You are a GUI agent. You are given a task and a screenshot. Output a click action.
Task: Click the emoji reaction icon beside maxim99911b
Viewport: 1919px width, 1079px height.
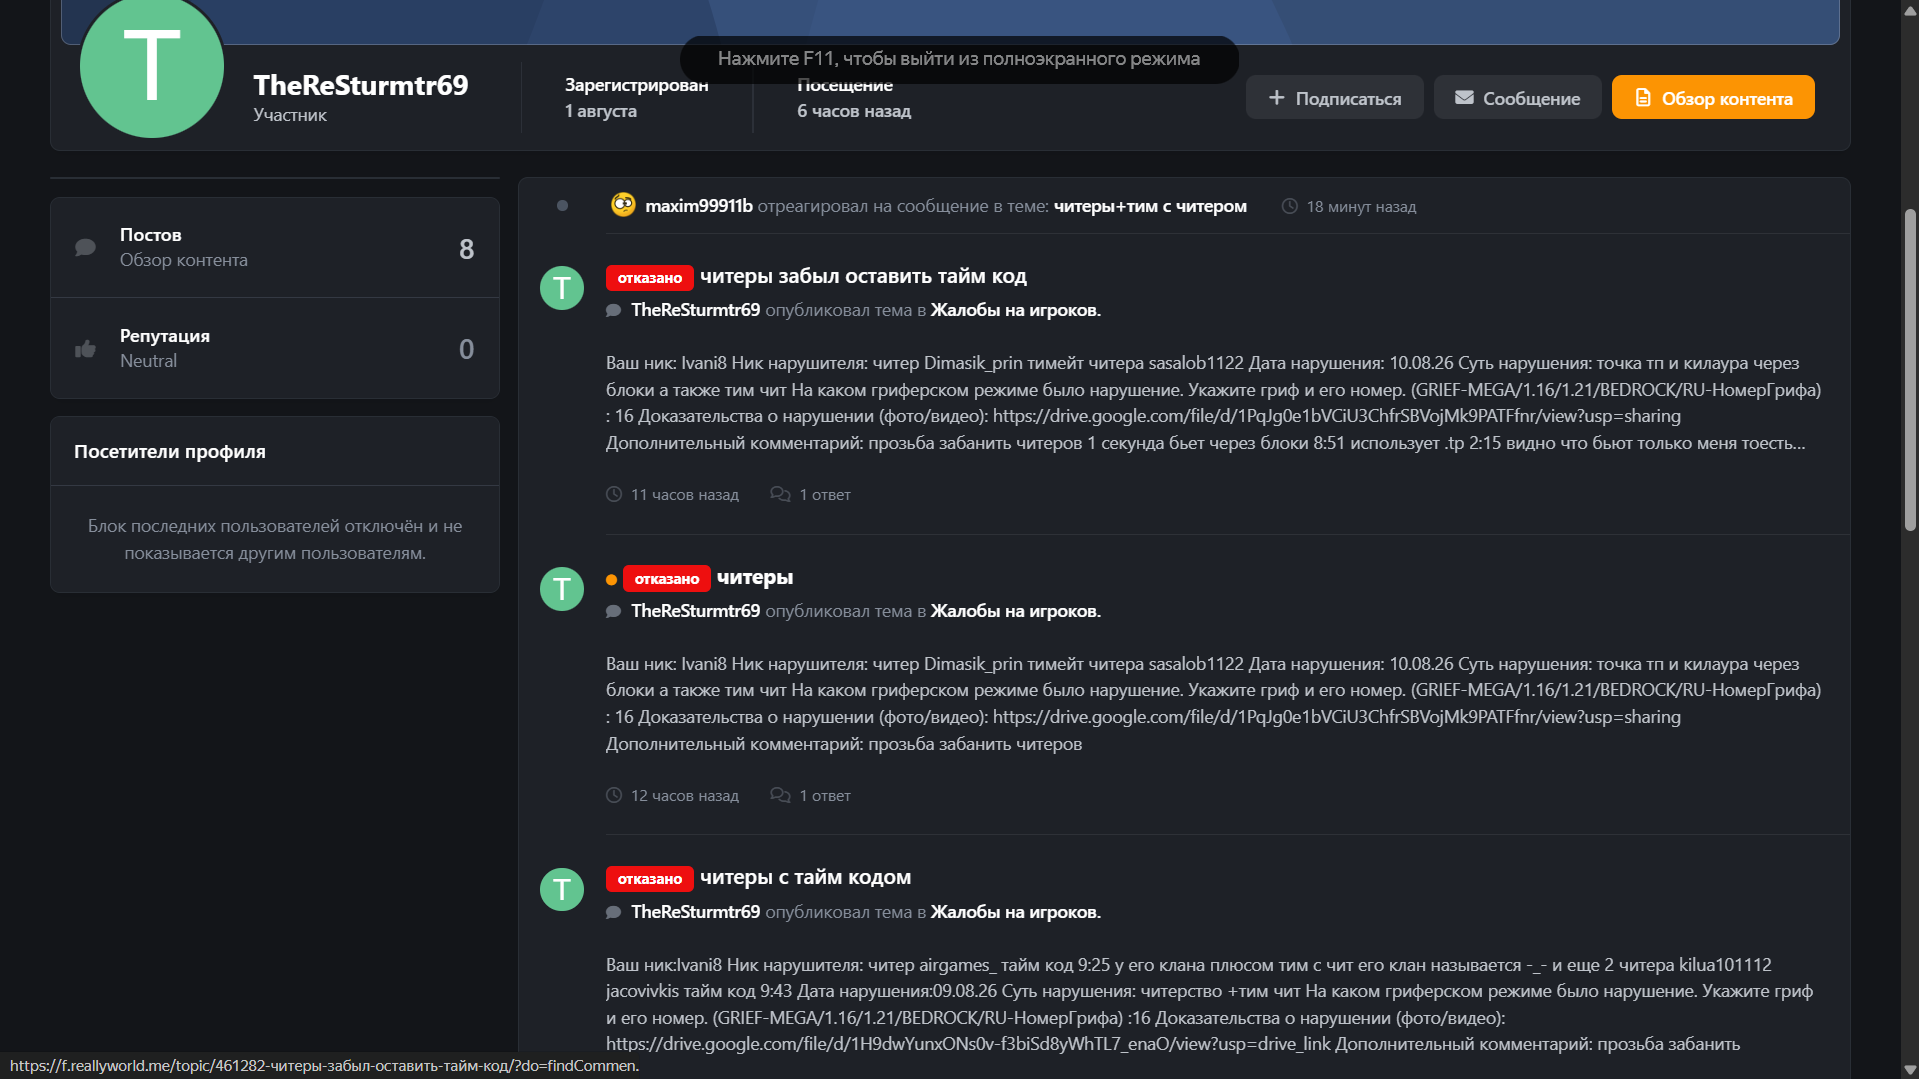click(623, 205)
